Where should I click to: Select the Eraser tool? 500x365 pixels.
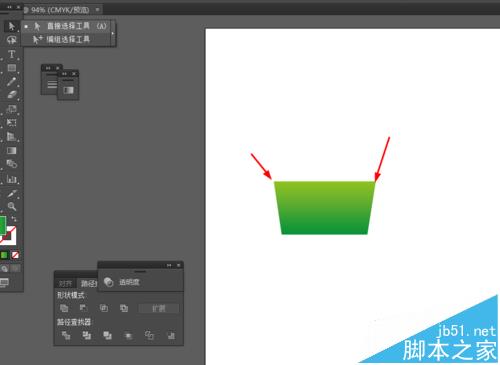pyautogui.click(x=12, y=95)
